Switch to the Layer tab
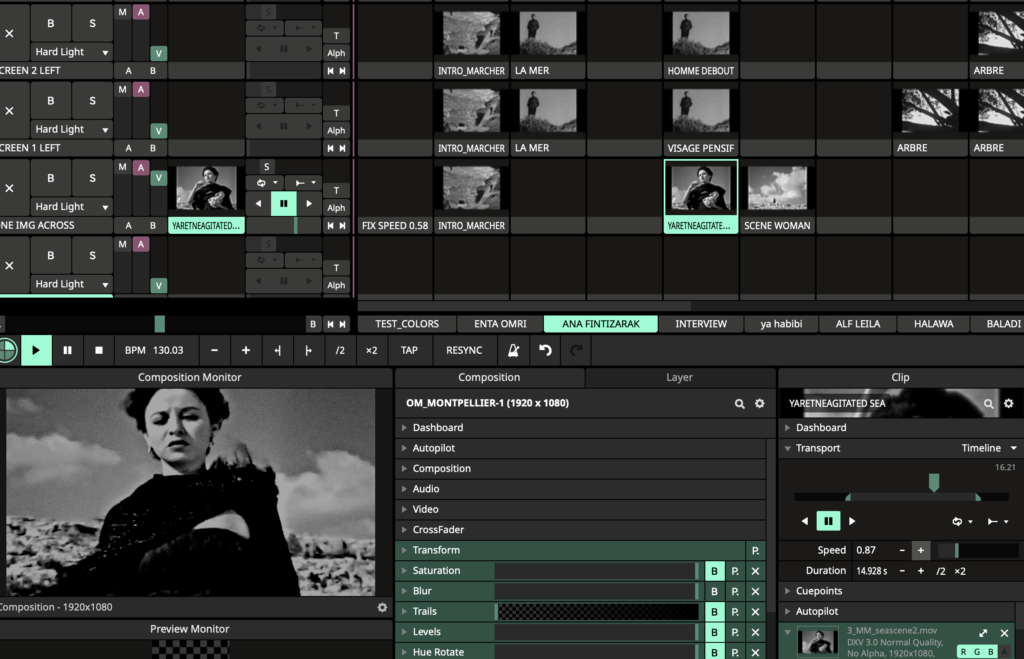 (679, 378)
